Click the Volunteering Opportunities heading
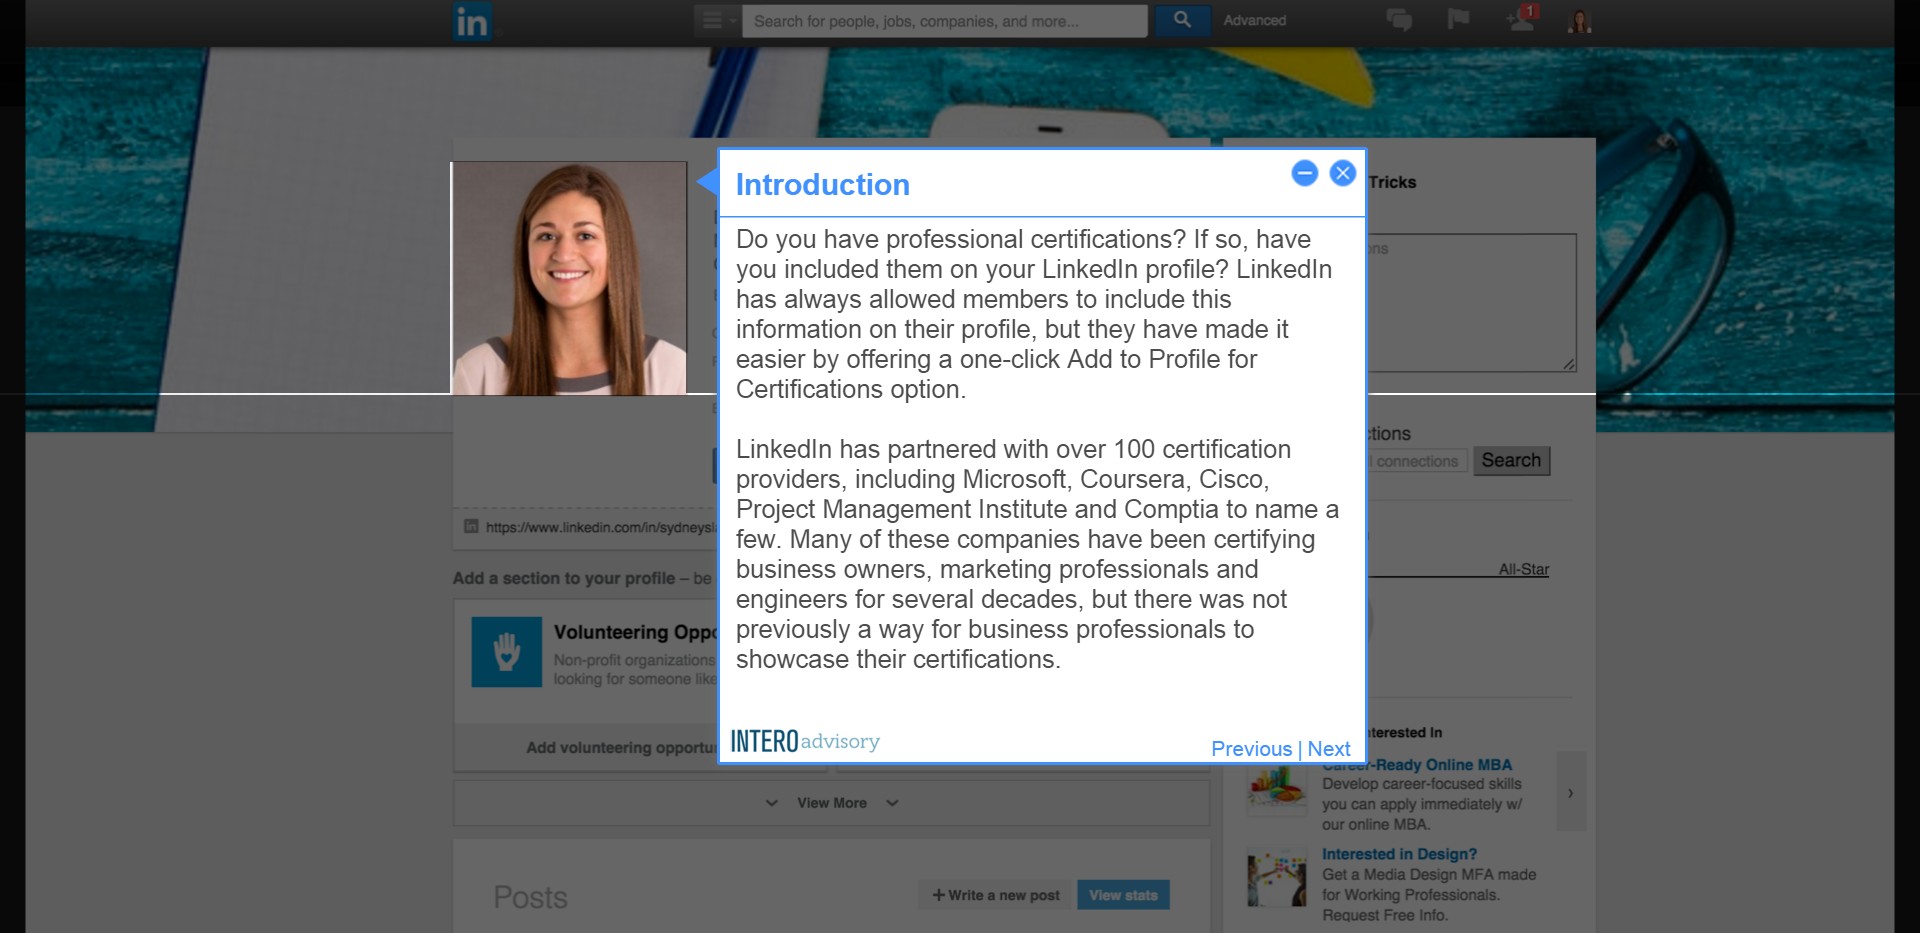This screenshot has width=1920, height=933. pos(635,632)
